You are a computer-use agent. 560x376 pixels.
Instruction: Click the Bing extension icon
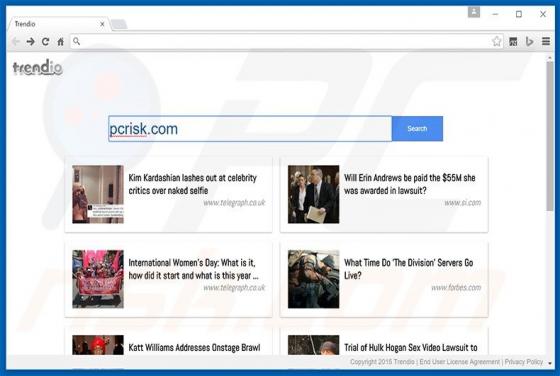point(529,42)
